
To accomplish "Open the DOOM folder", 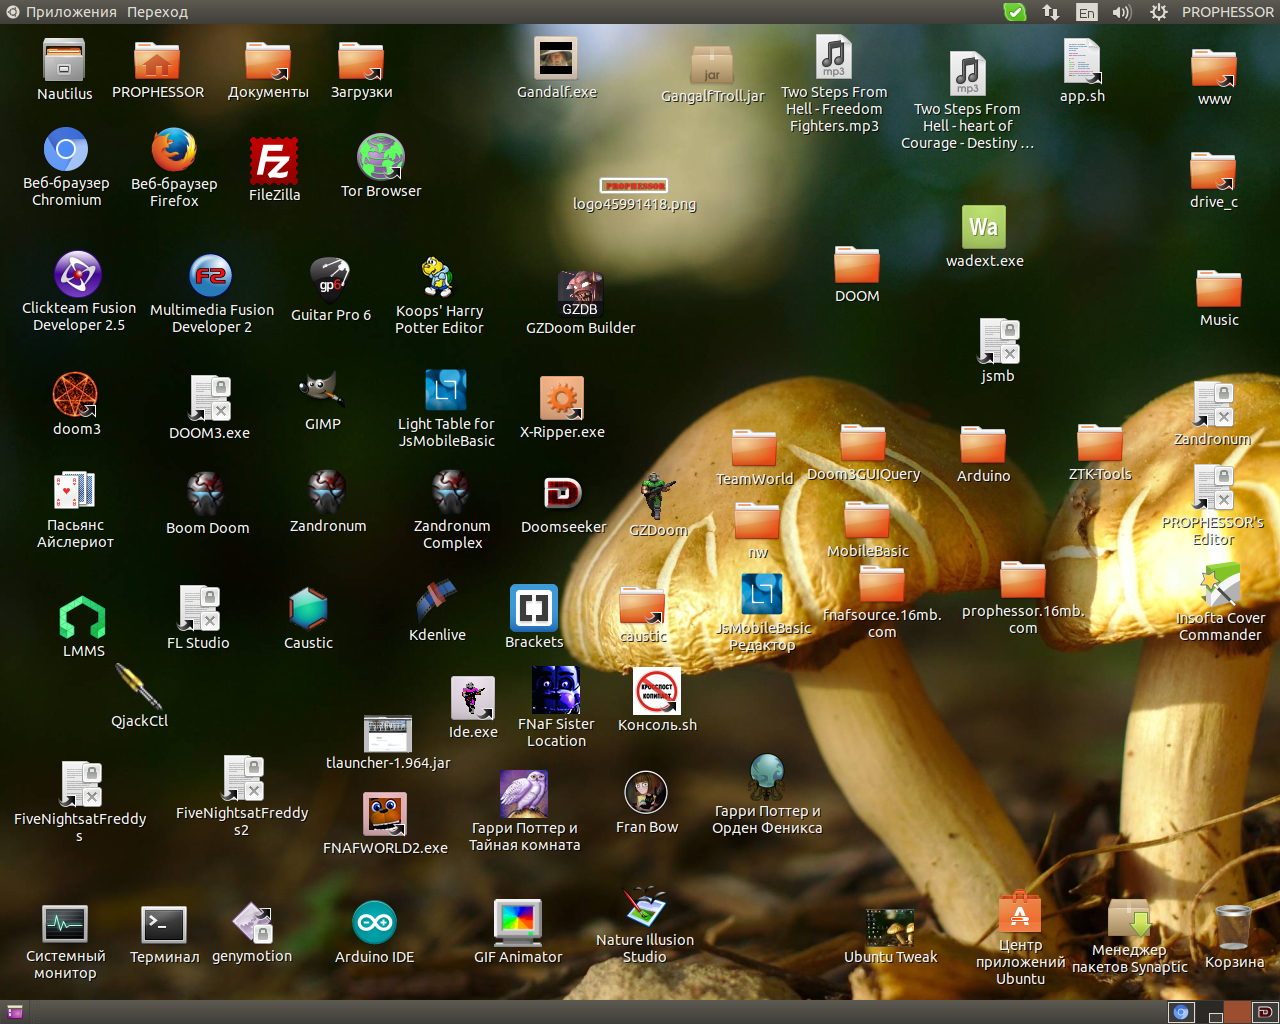I will coord(857,265).
